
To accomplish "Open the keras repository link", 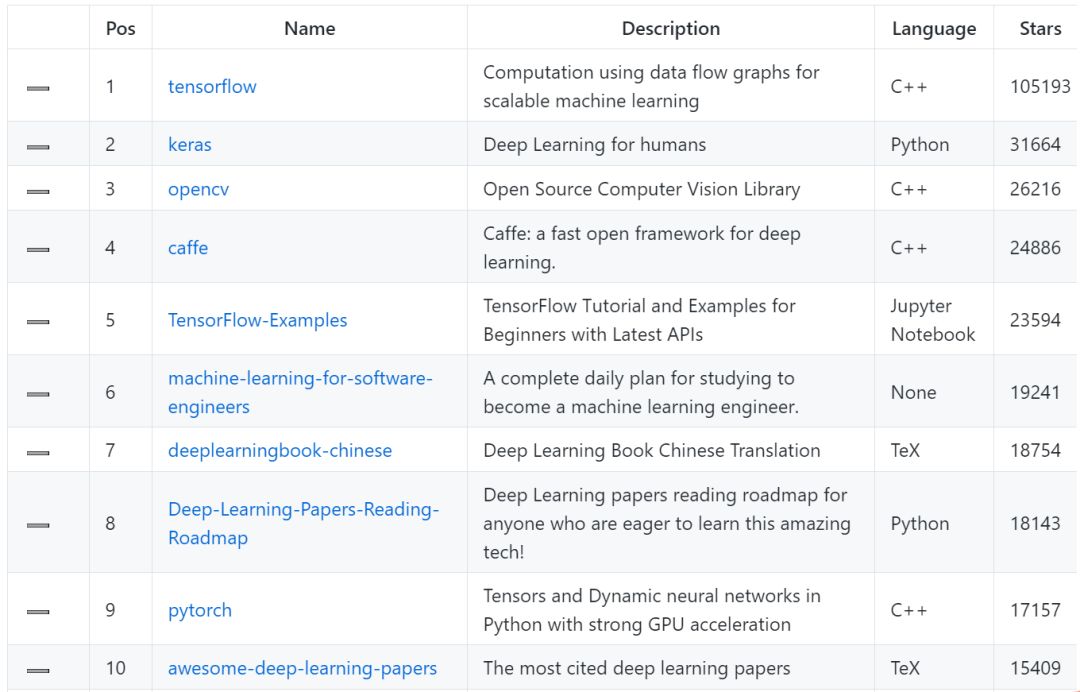I will coord(190,144).
